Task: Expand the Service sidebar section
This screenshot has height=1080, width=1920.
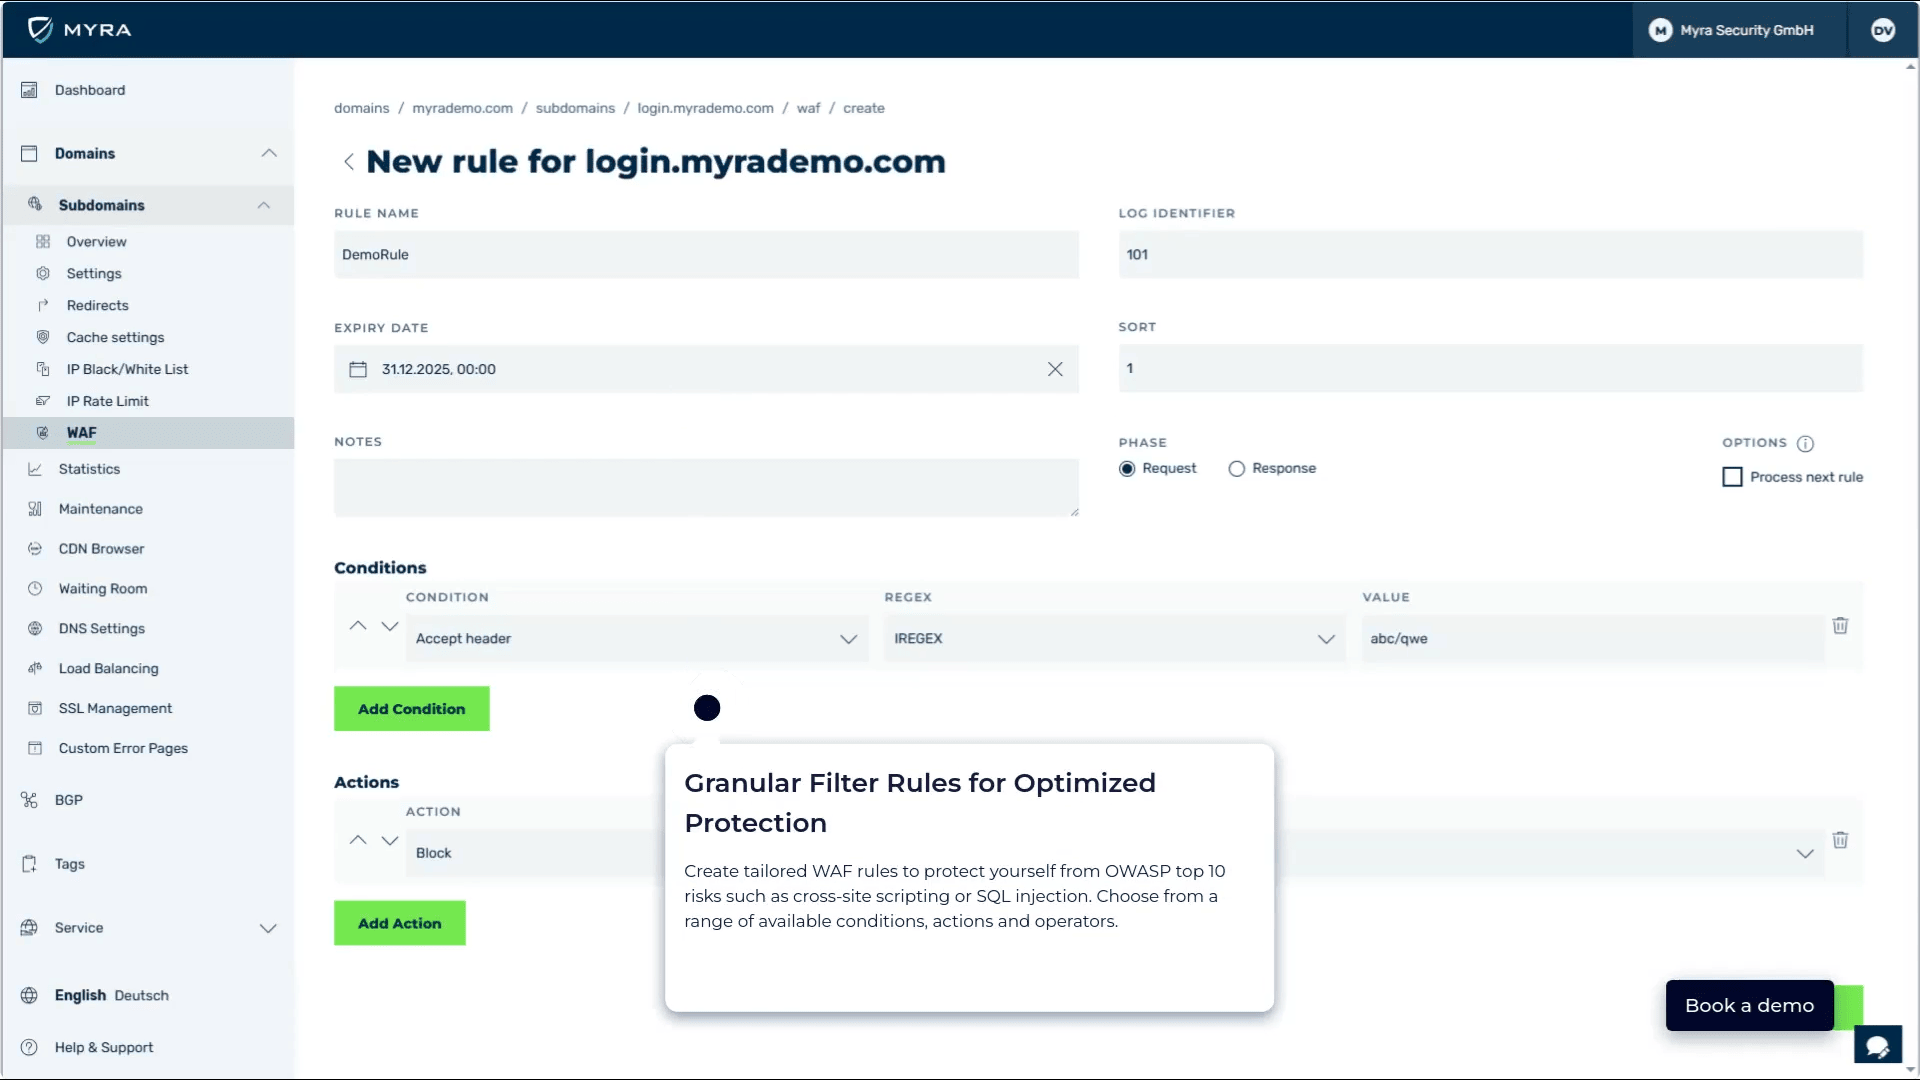Action: [x=268, y=928]
